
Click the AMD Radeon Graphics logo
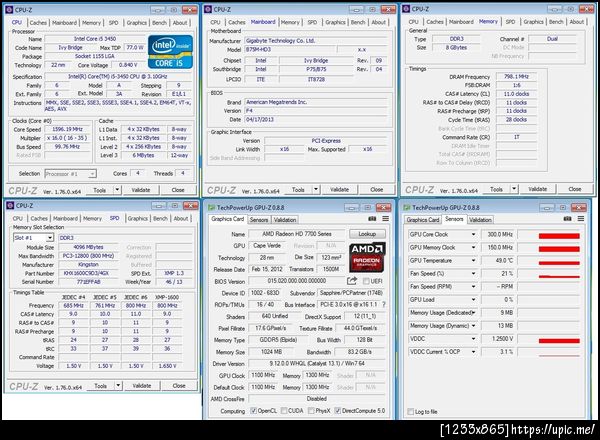coord(367,257)
